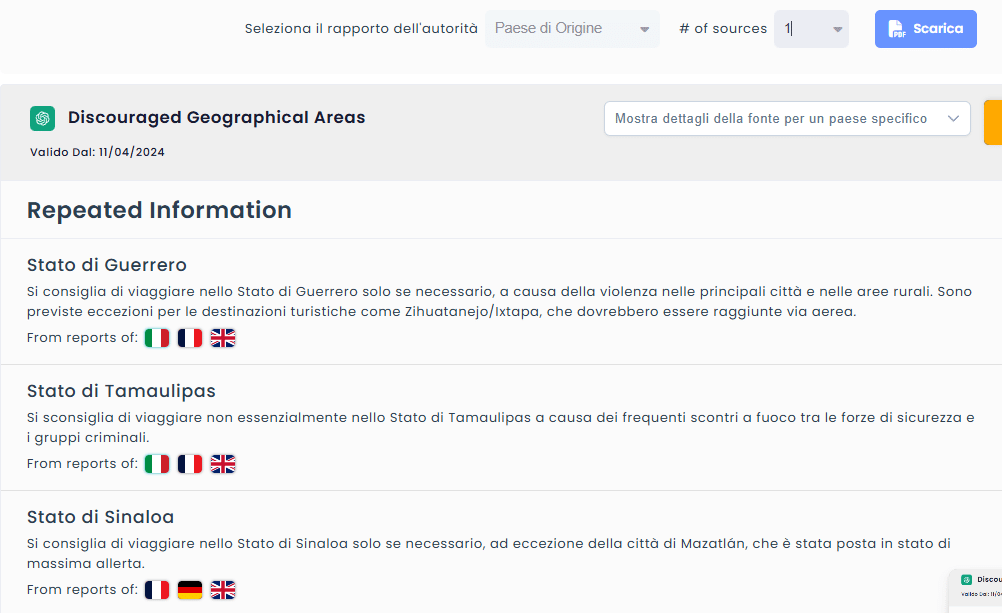
Task: Open the Mostra dettagli della fonte dropdown
Action: pyautogui.click(x=787, y=119)
